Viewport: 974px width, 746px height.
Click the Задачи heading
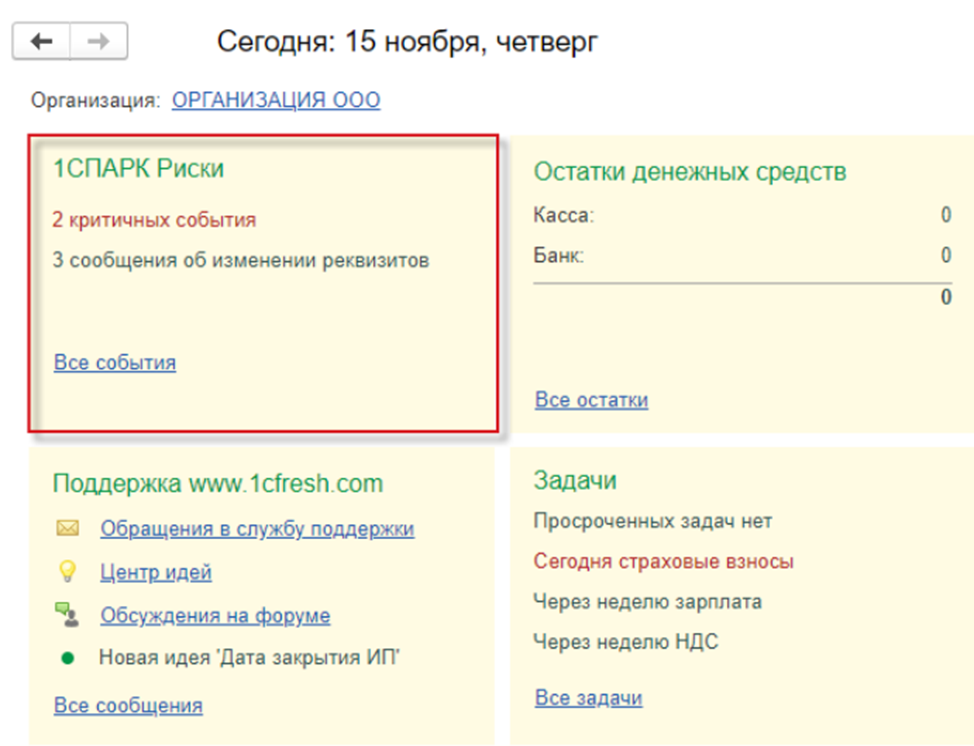[x=575, y=481]
